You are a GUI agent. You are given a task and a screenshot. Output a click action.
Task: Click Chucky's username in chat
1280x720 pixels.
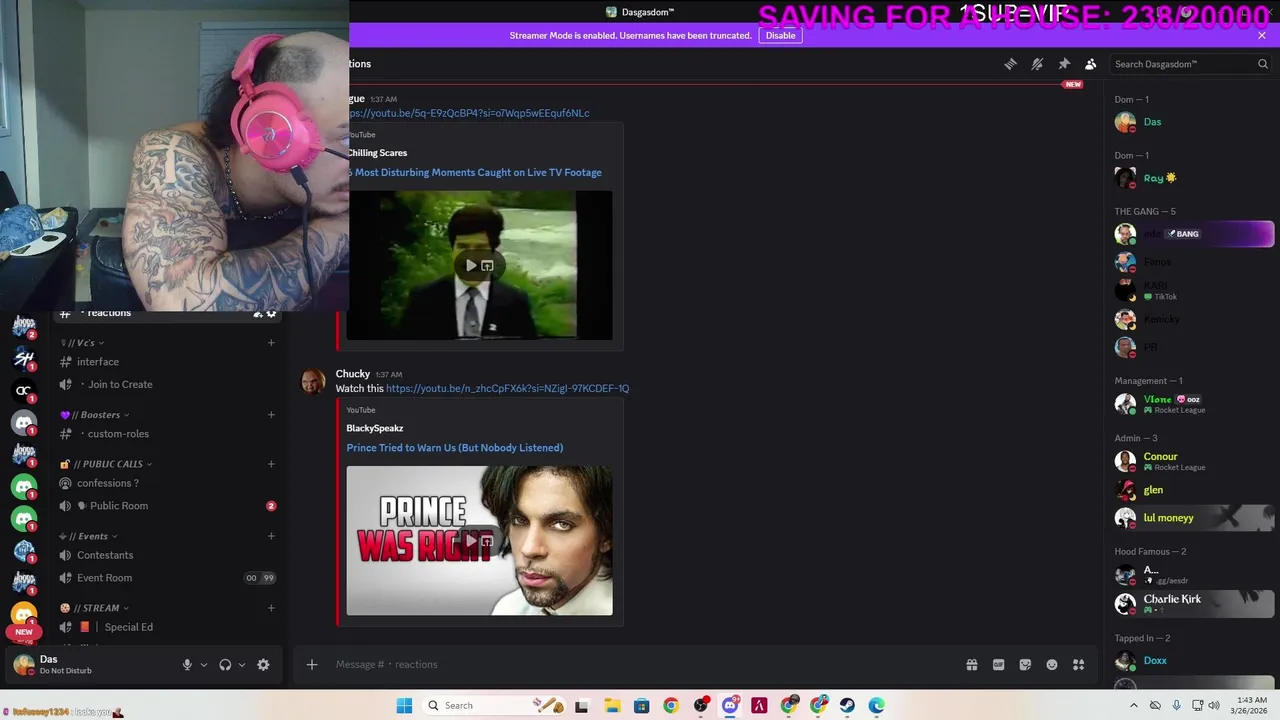[352, 374]
